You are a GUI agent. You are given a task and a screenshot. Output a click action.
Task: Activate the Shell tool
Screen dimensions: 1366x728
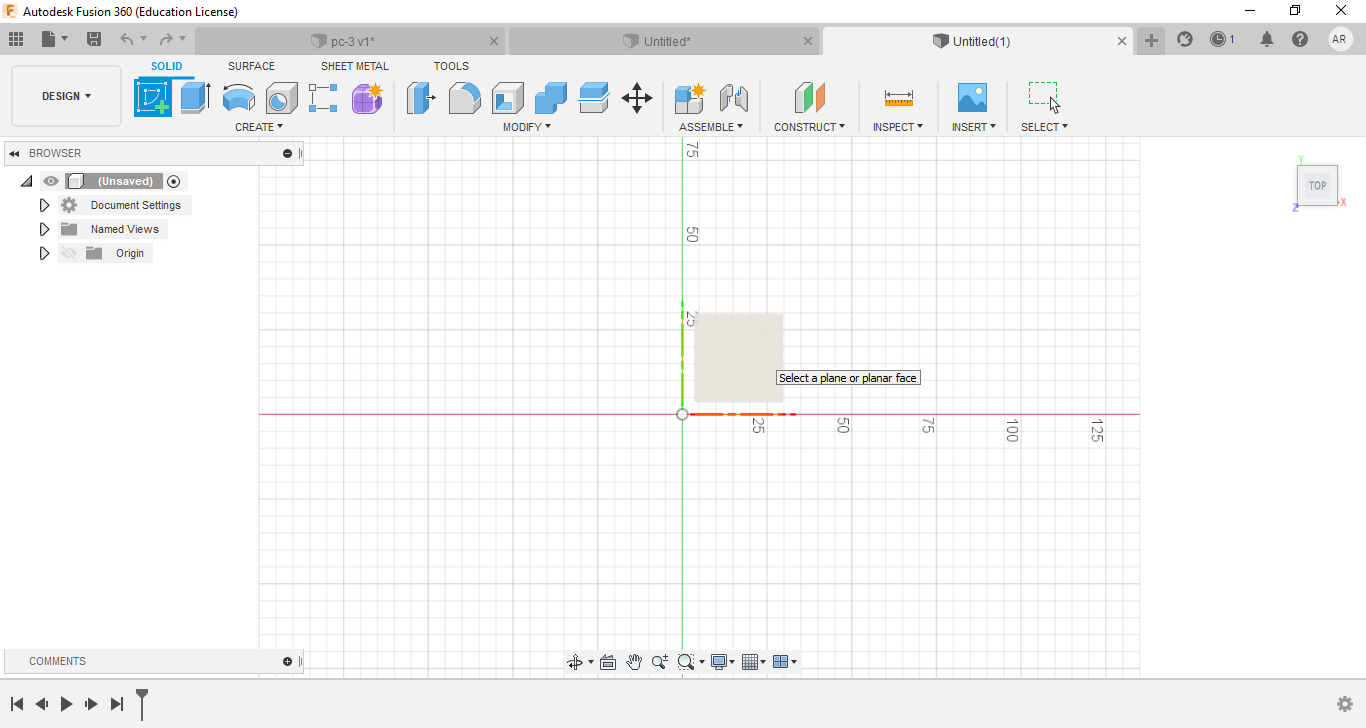pyautogui.click(x=507, y=98)
